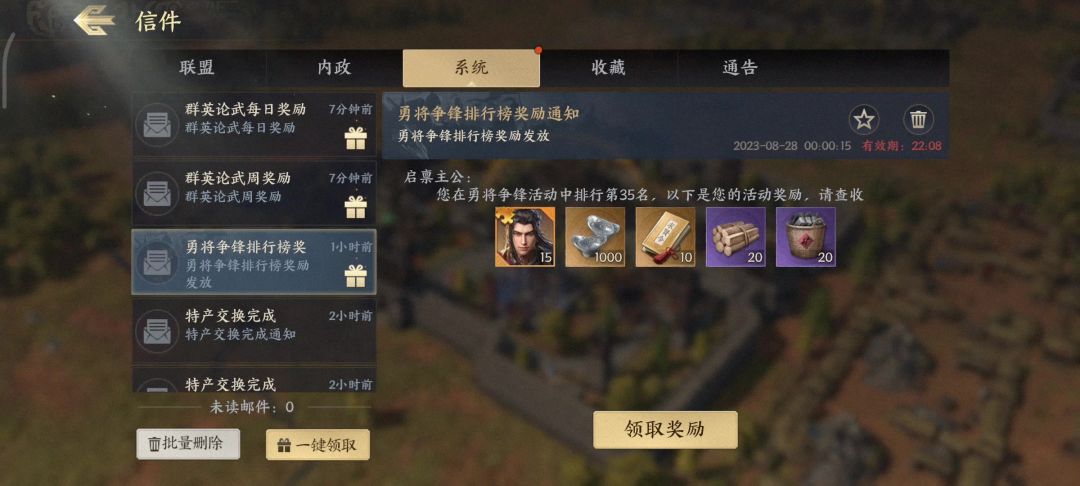This screenshot has height=486, width=1080.
Task: Click the golden back arrow icon
Action: (94, 20)
